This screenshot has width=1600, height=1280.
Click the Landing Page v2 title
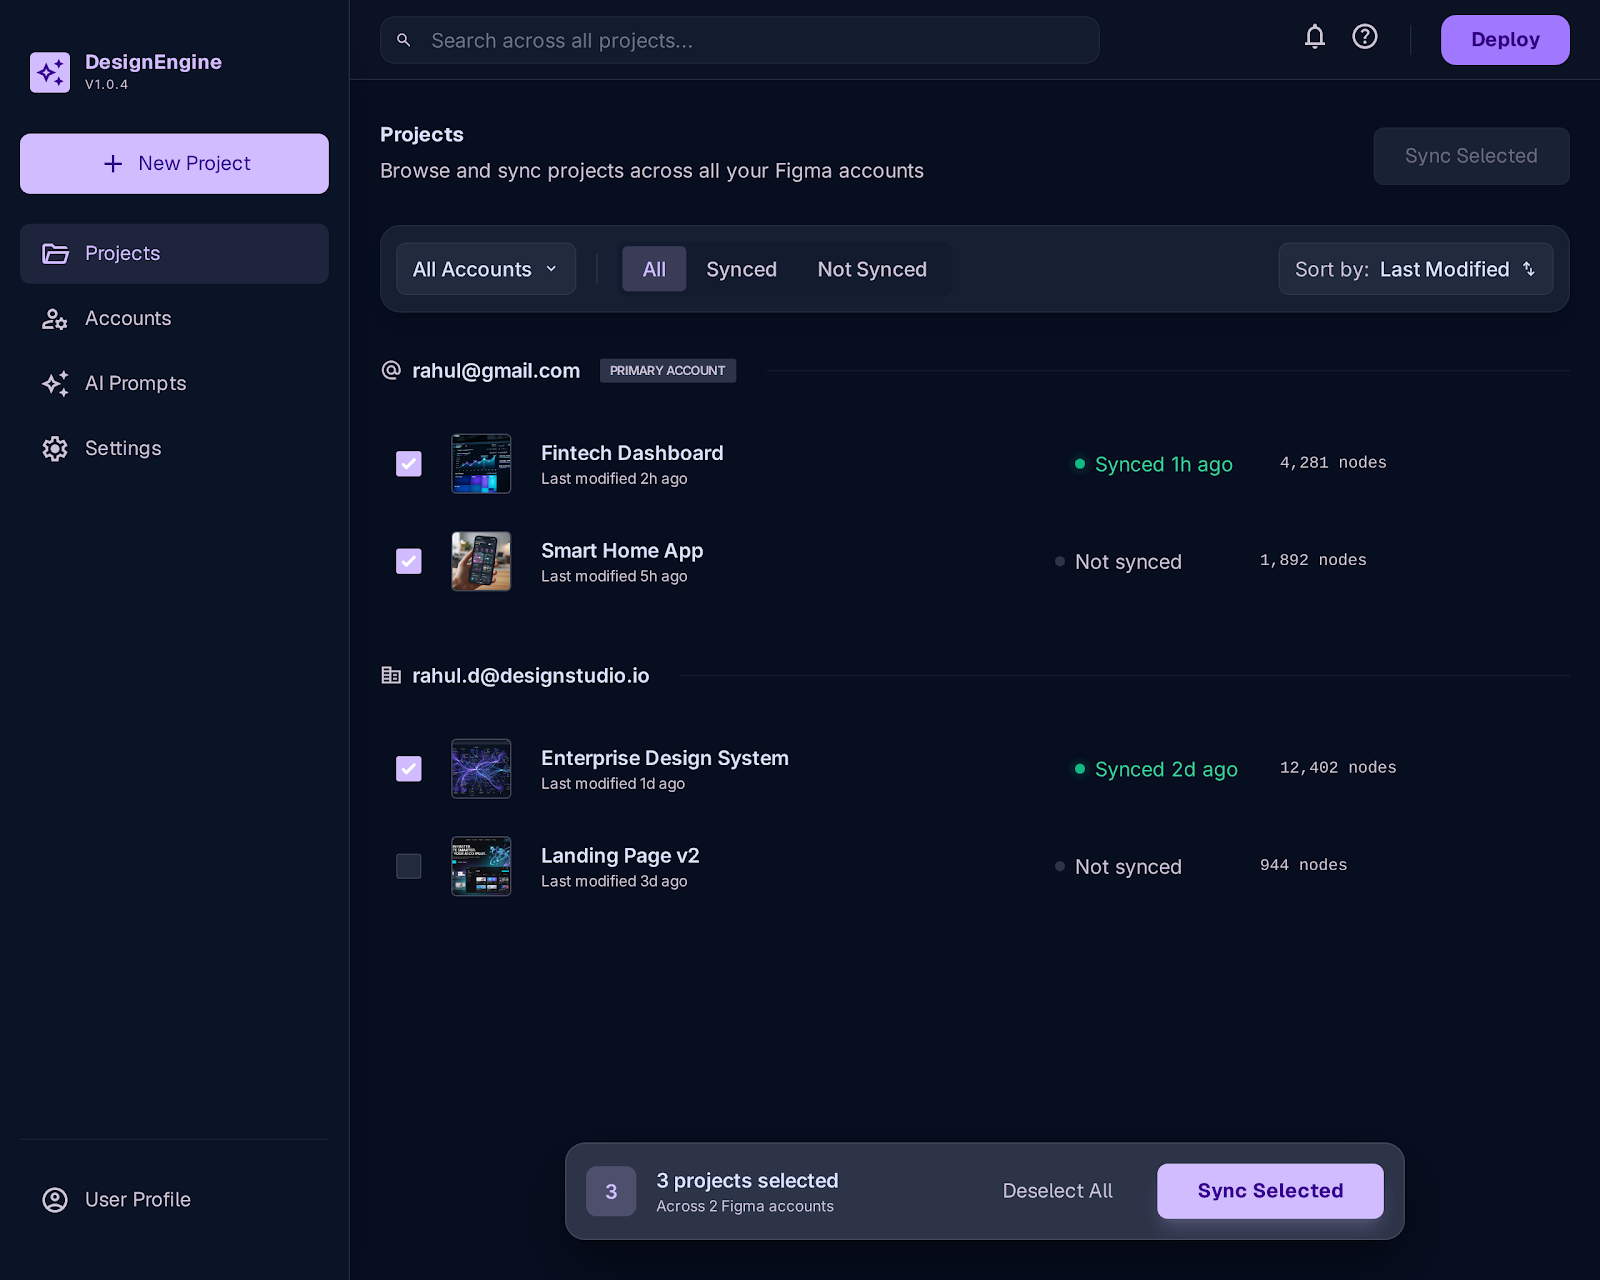620,856
